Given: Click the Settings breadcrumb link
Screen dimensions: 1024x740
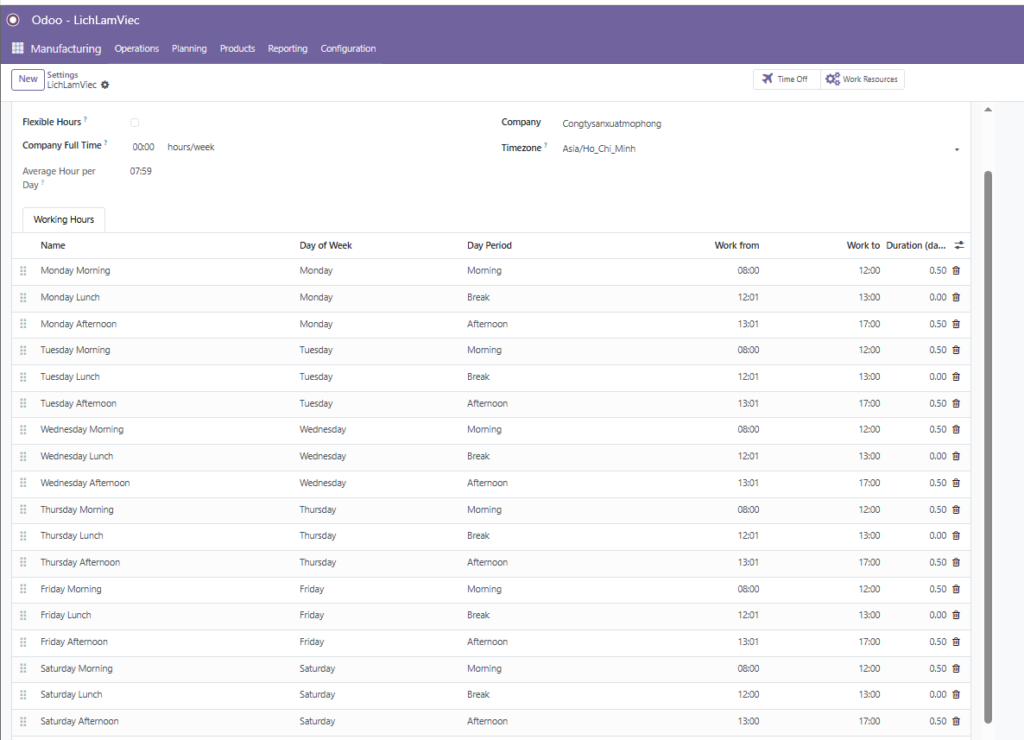Looking at the screenshot, I should 62,74.
